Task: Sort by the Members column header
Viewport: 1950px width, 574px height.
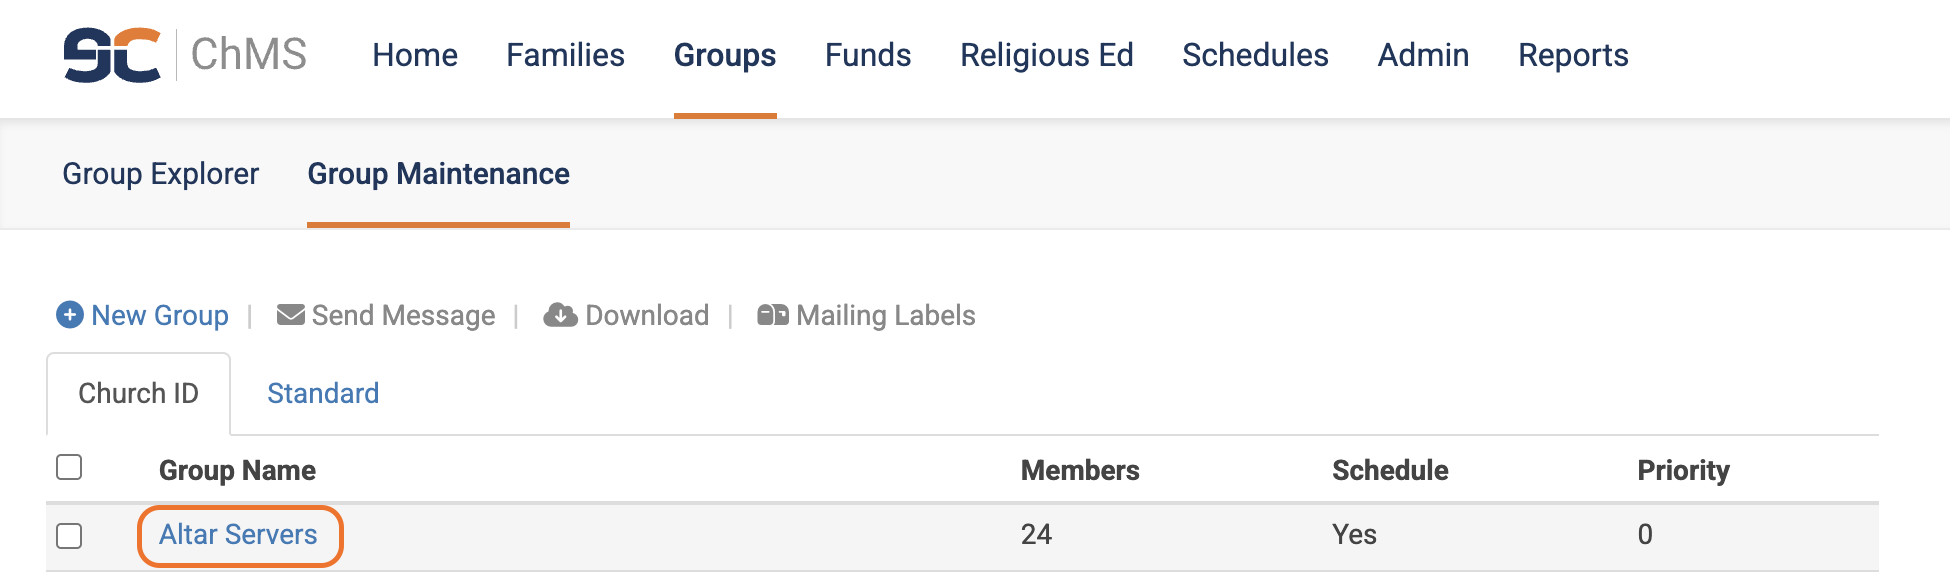Action: (1080, 470)
